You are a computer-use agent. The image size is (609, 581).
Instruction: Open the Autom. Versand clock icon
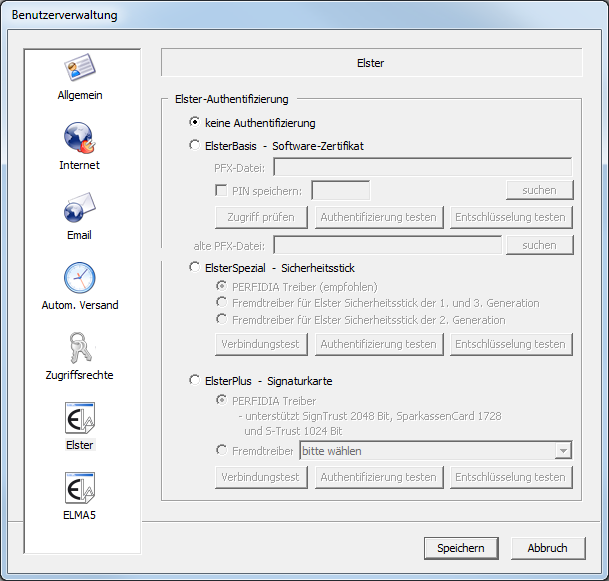[x=80, y=277]
